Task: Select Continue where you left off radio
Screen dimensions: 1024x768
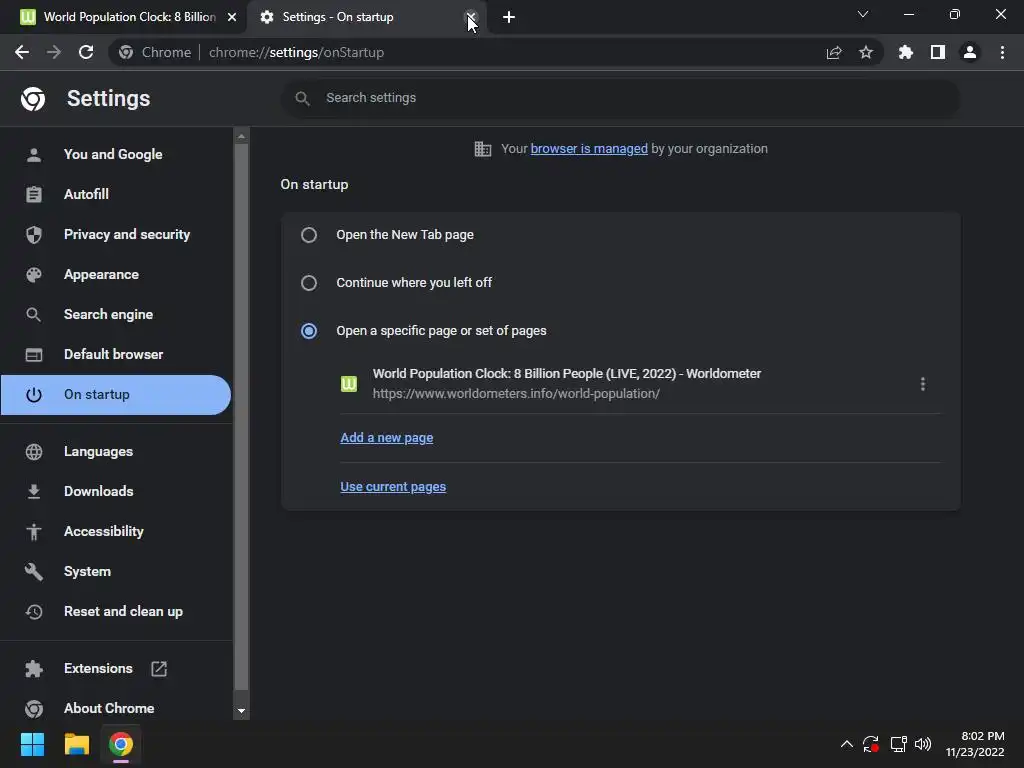Action: tap(309, 283)
